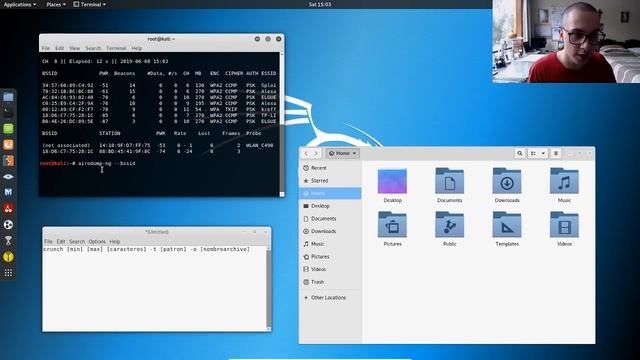Viewport: 640px width, 360px height.
Task: Show all applications grid in dock
Action: [8, 273]
